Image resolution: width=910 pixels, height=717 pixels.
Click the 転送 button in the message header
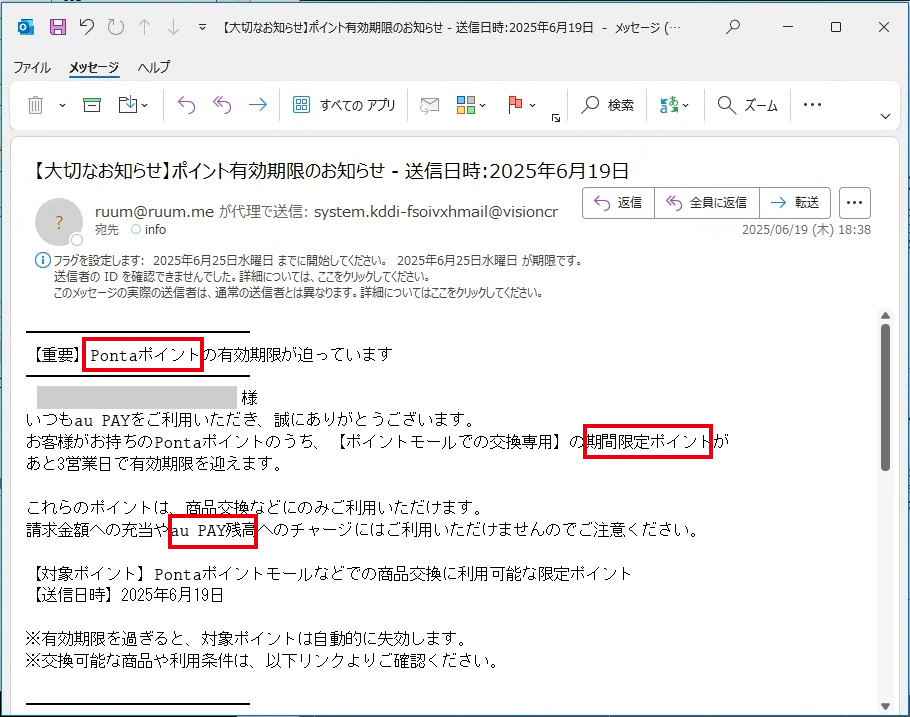(795, 203)
